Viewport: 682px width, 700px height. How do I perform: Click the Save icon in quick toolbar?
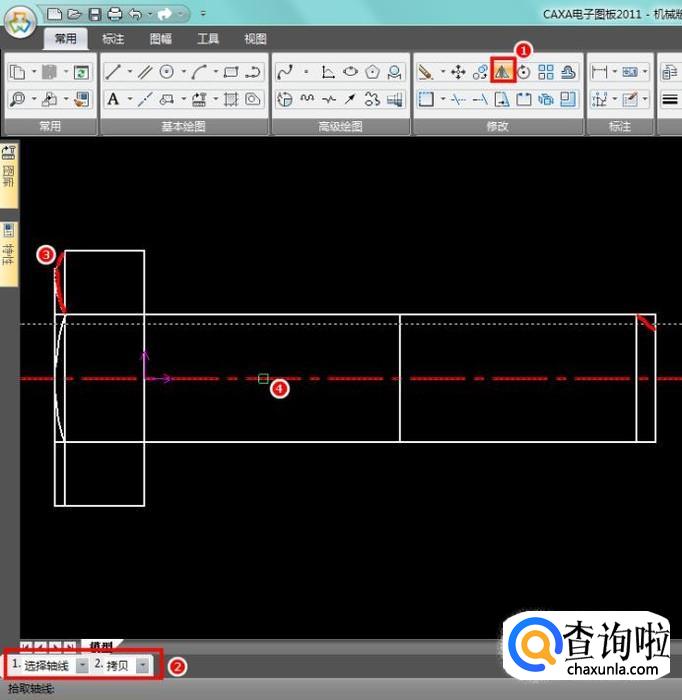[x=94, y=14]
